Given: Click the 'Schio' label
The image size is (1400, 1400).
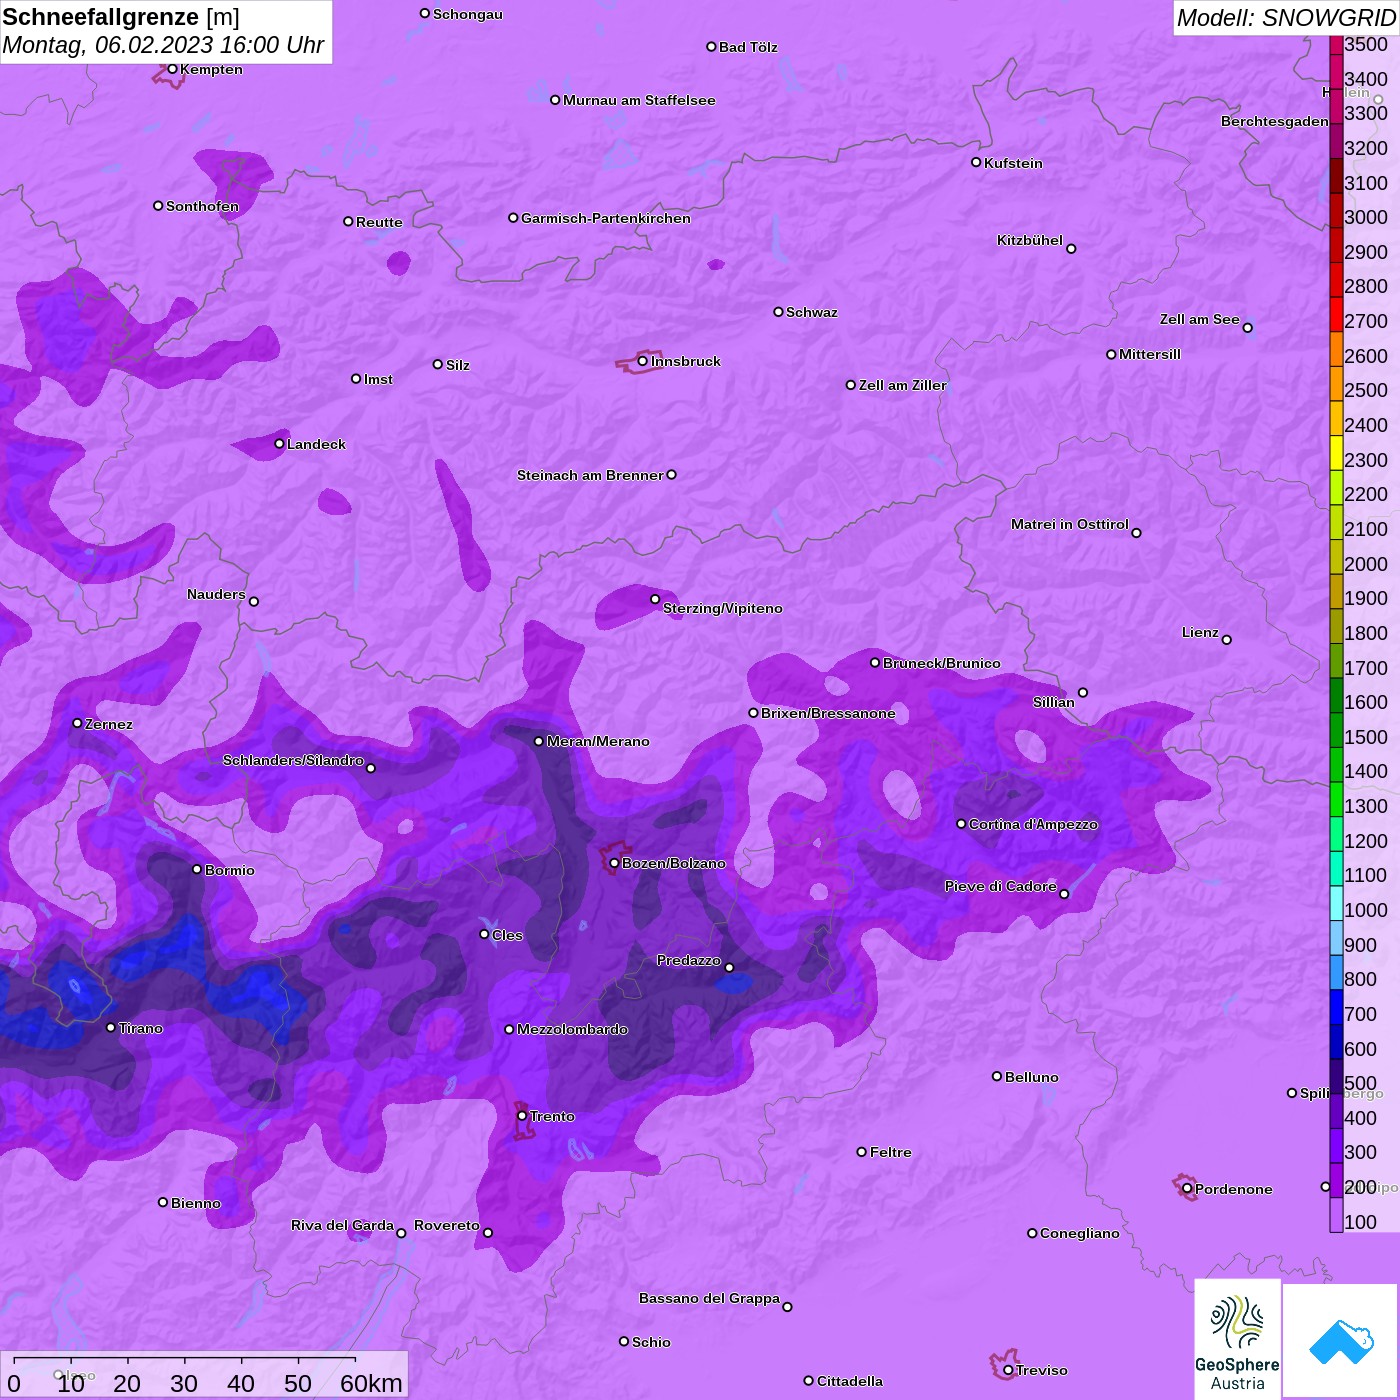Looking at the screenshot, I should click(651, 1342).
